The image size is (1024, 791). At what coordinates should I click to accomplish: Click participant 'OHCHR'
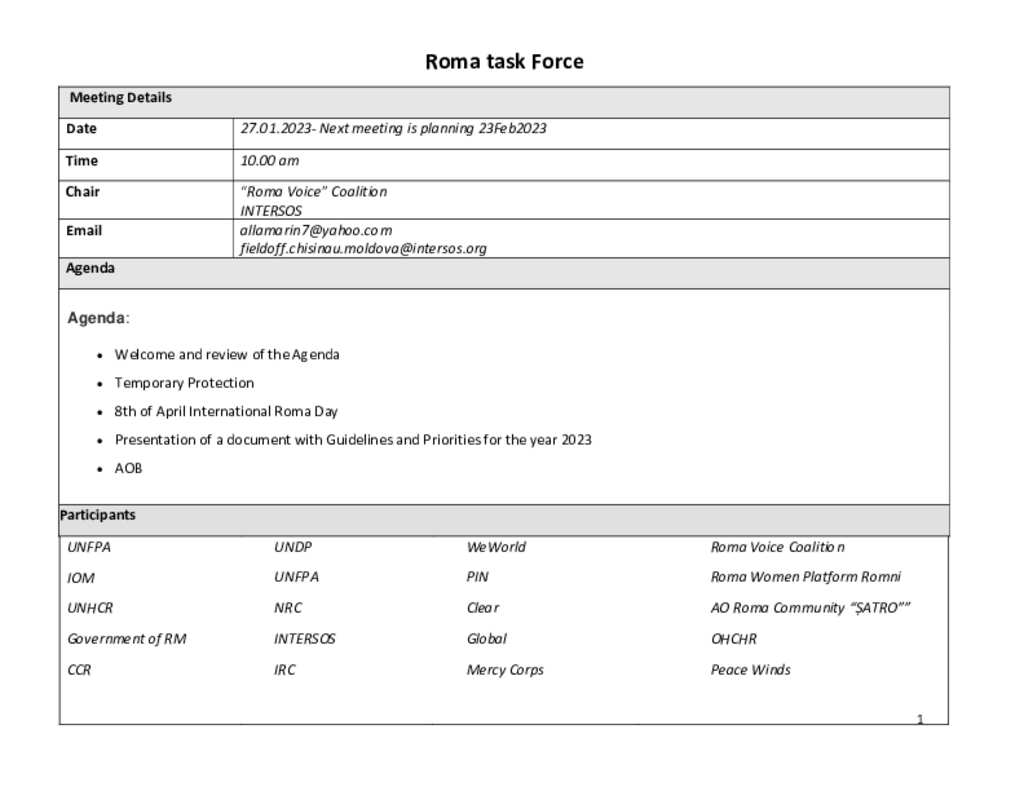733,639
